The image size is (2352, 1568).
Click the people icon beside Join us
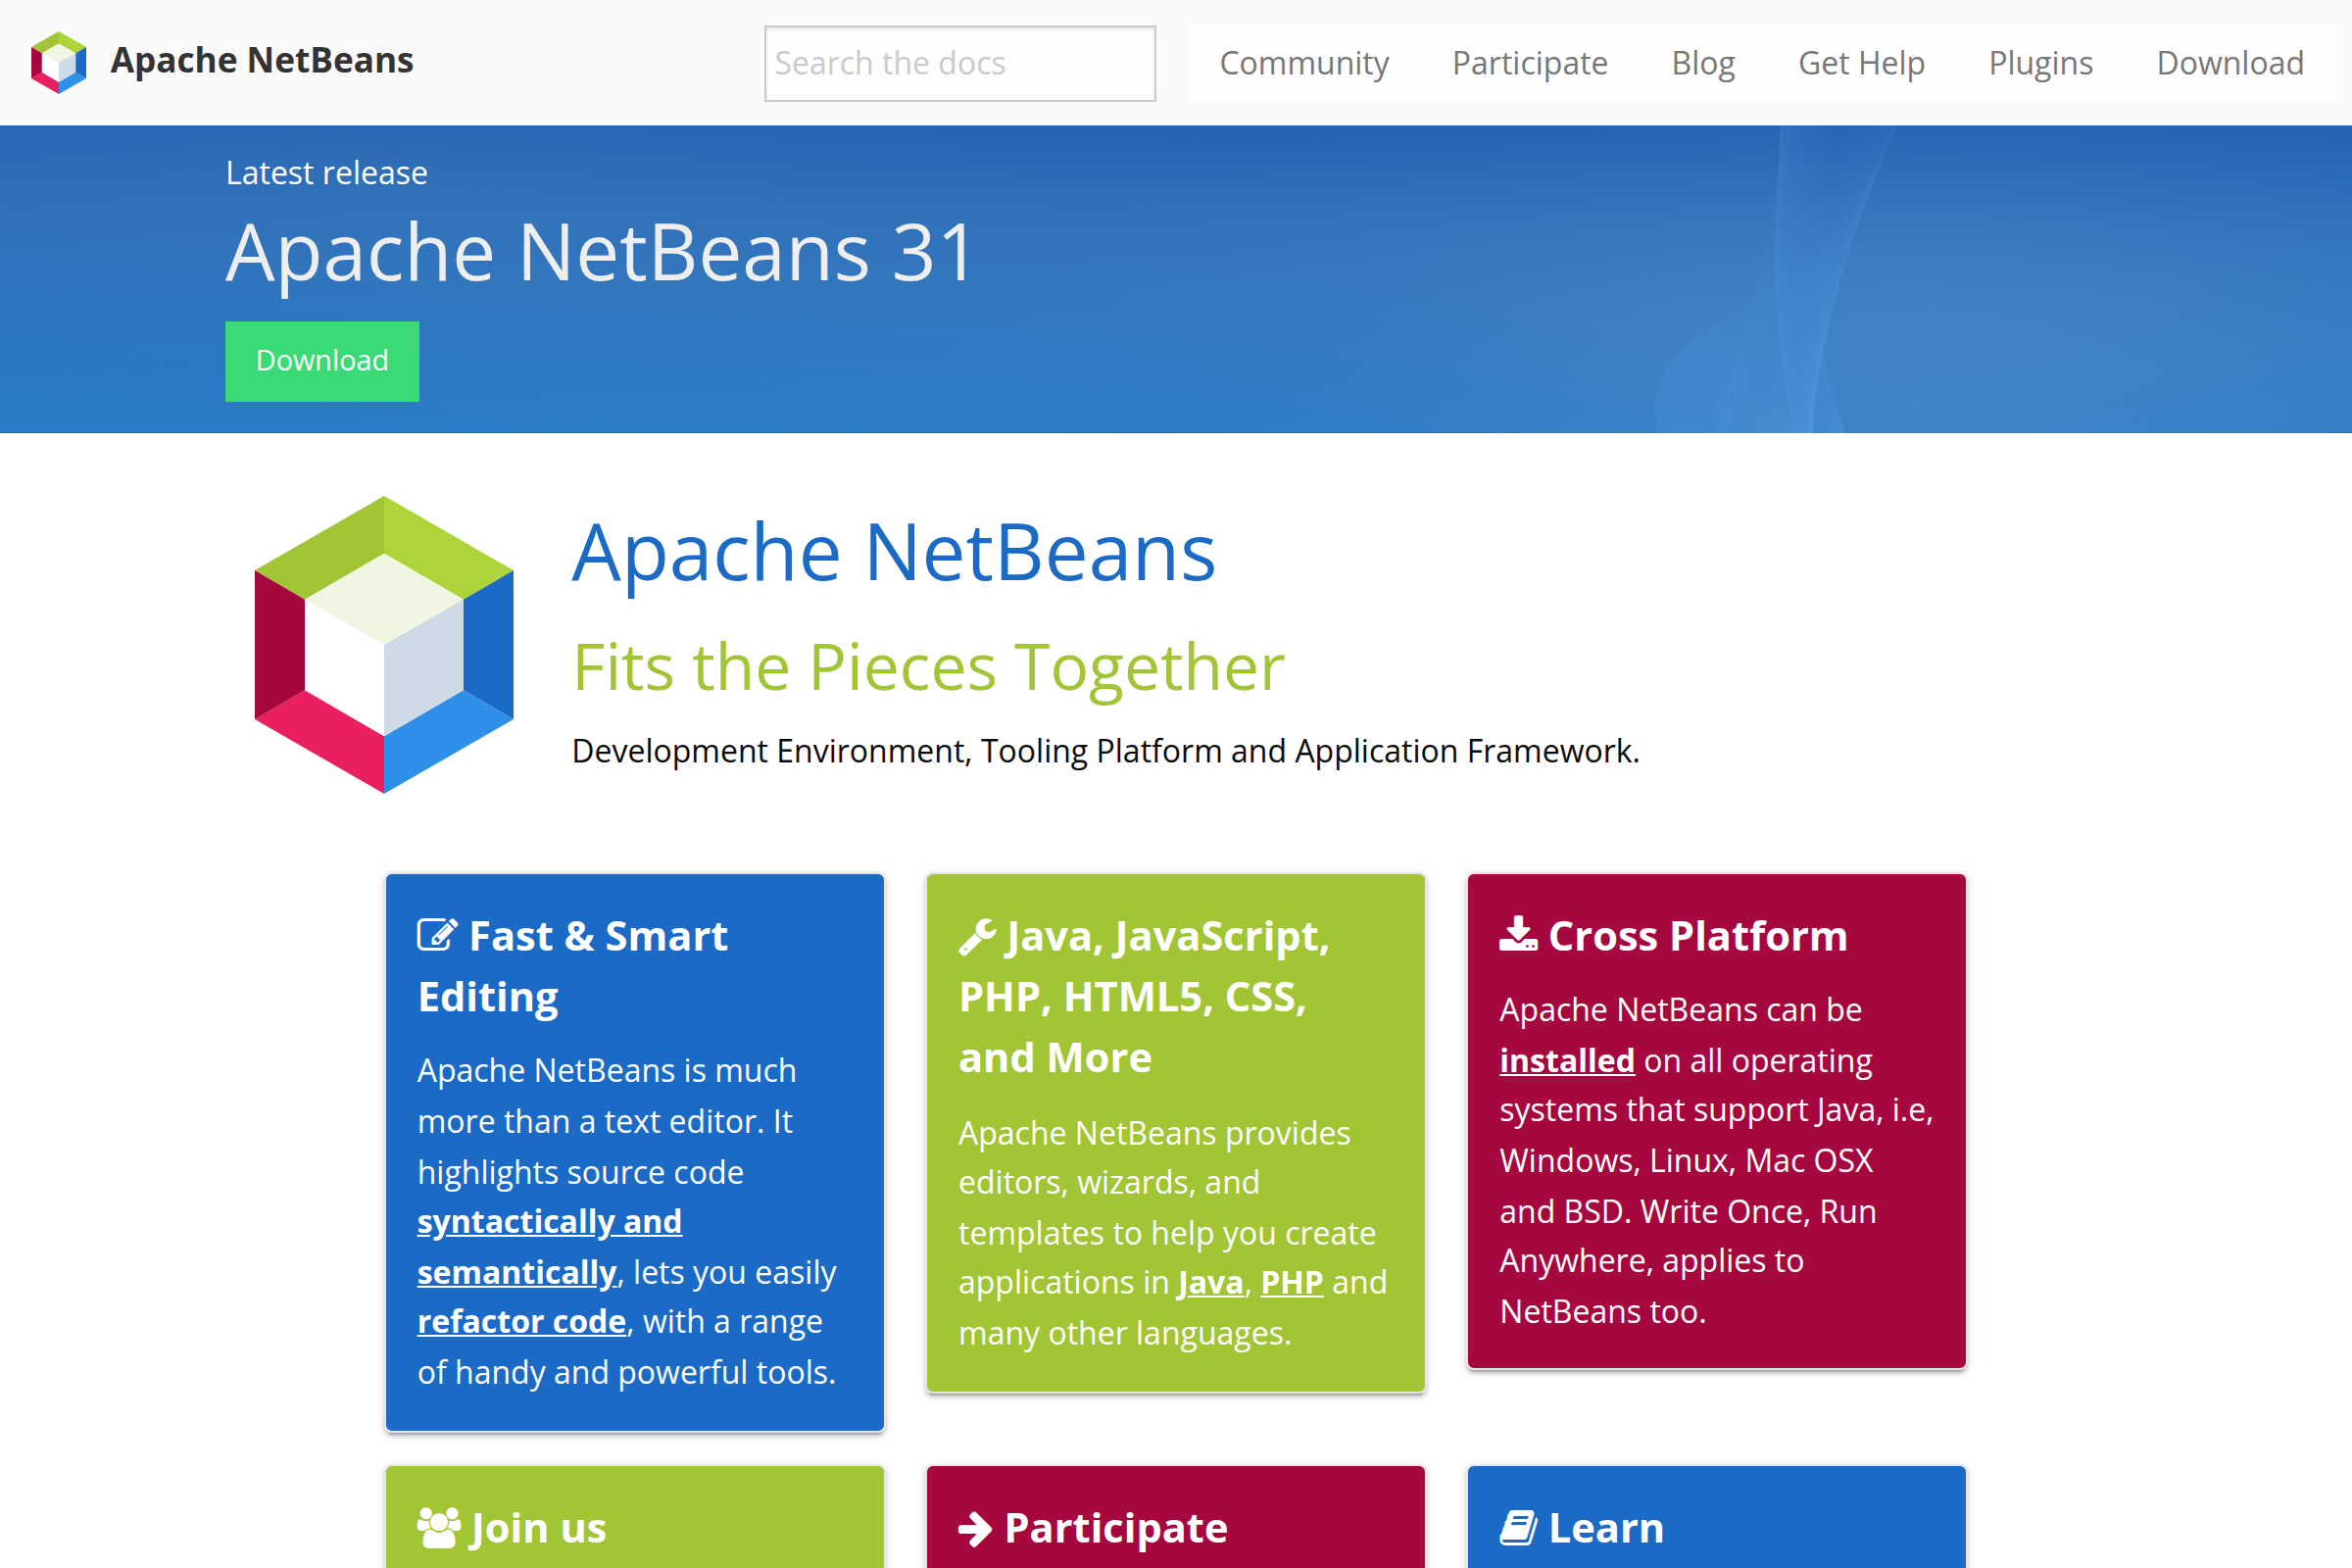coord(438,1527)
